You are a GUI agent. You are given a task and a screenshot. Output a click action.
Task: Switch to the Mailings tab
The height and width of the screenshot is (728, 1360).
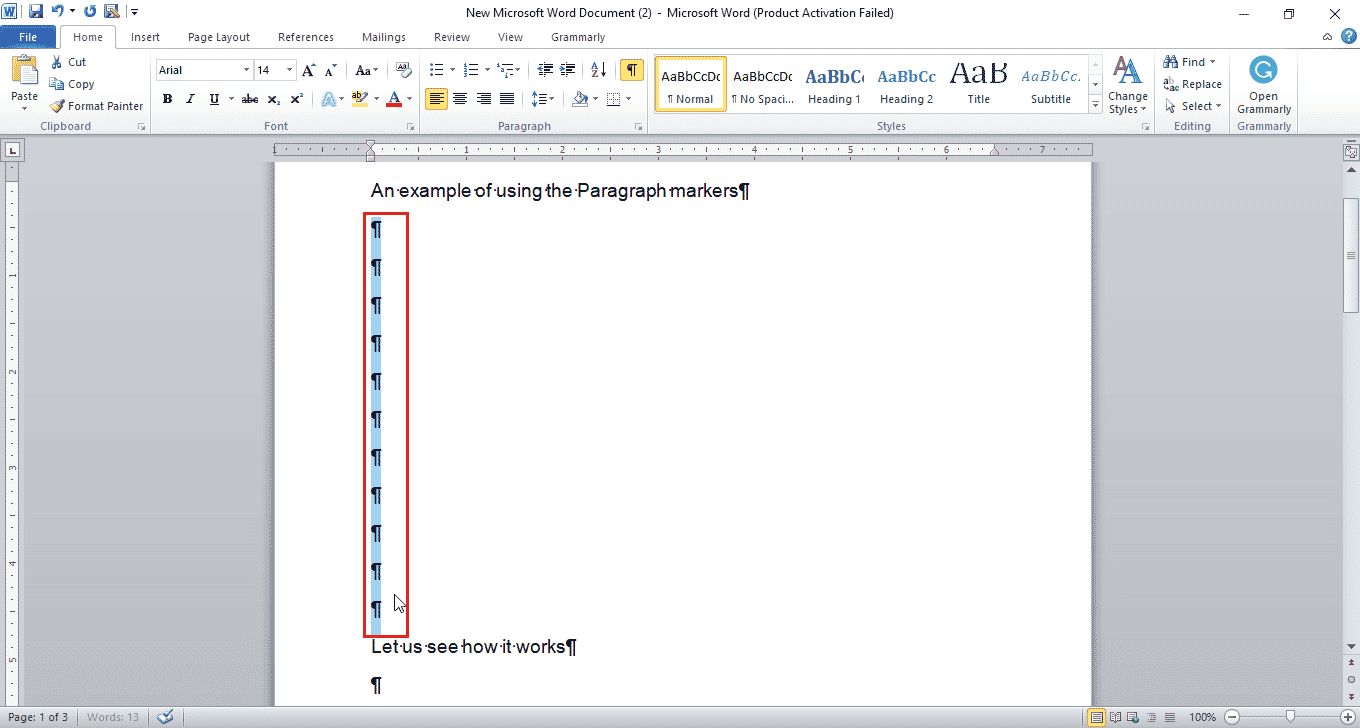[x=384, y=37]
